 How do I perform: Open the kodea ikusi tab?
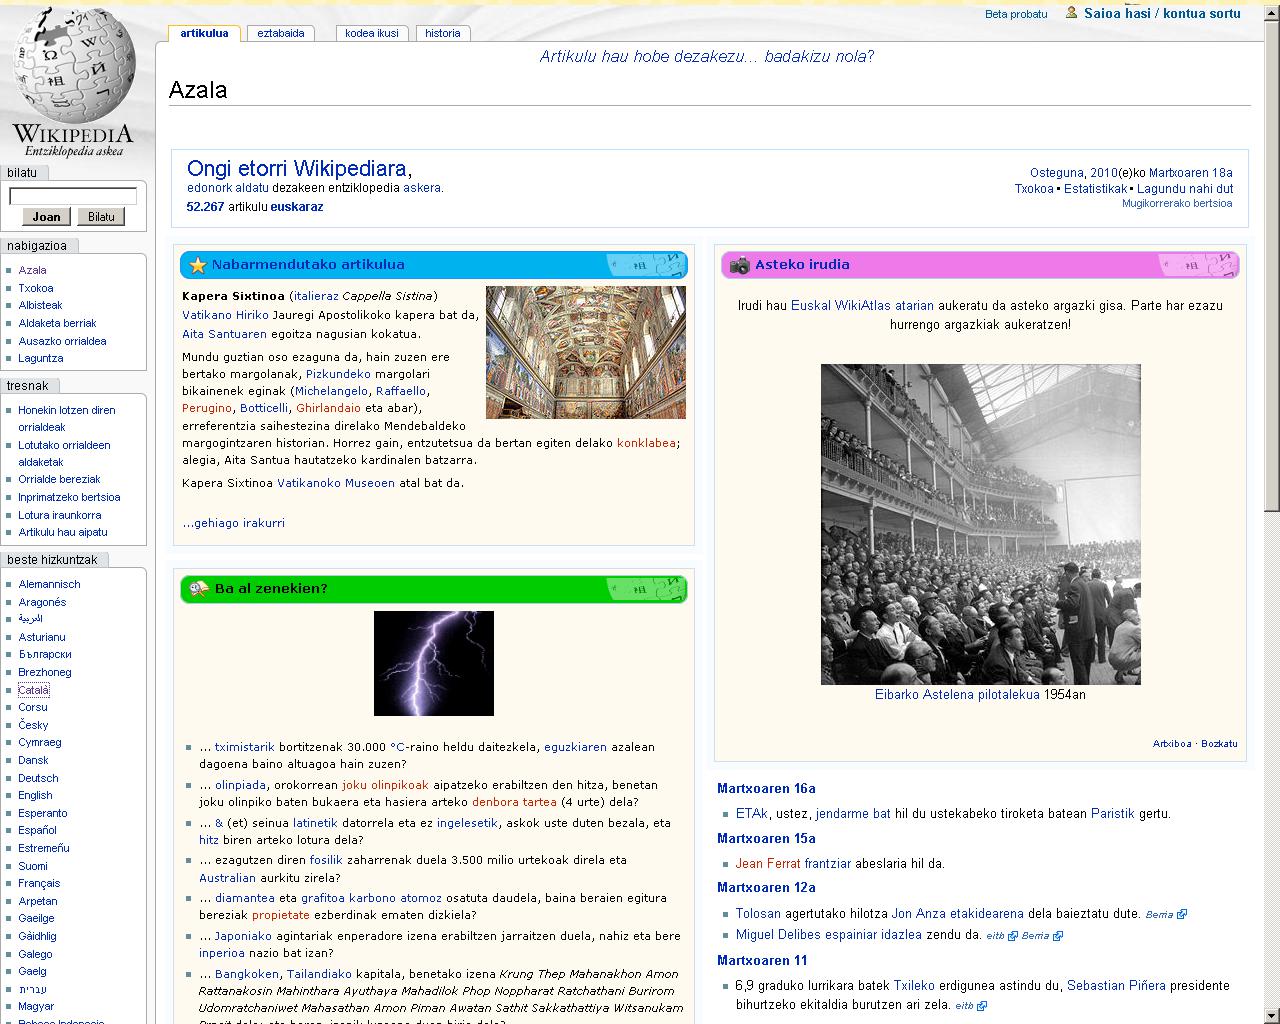point(372,33)
